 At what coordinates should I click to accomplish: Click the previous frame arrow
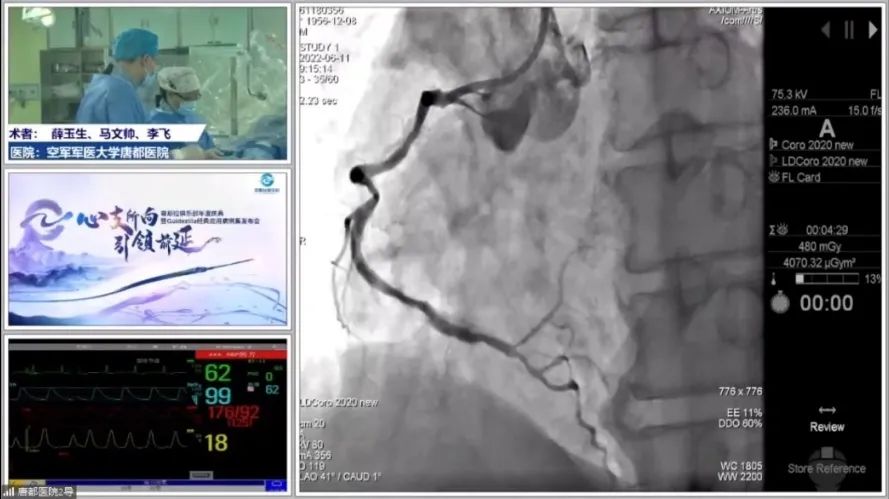825,30
